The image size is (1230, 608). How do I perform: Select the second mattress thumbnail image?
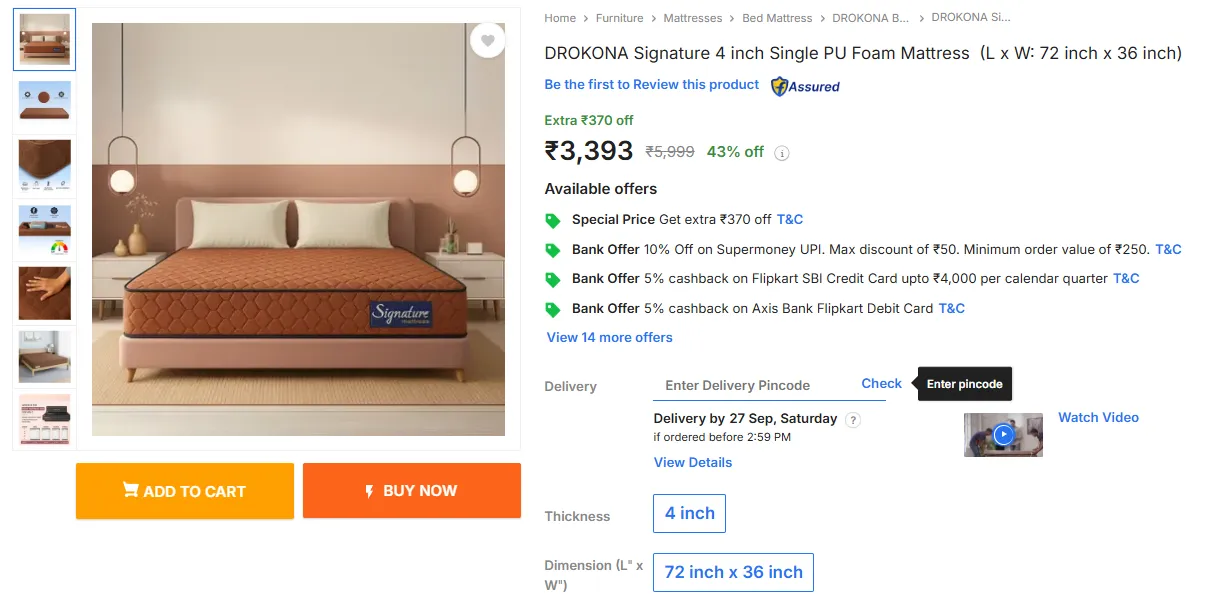click(x=45, y=105)
